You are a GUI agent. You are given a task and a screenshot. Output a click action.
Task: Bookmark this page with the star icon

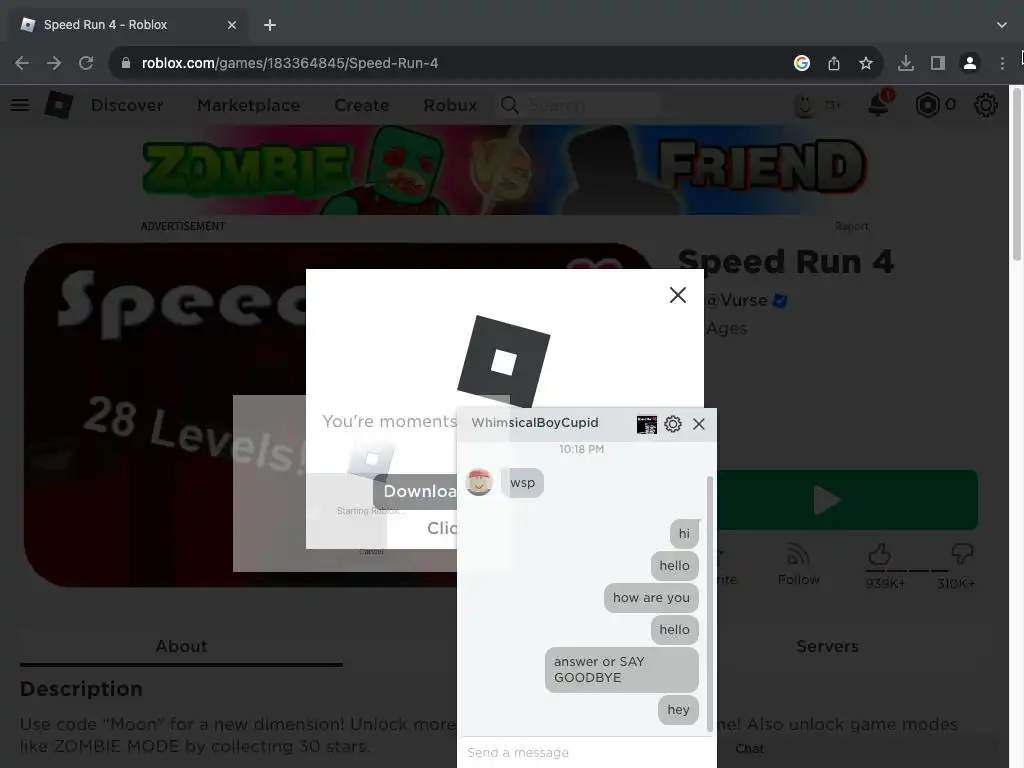point(865,63)
